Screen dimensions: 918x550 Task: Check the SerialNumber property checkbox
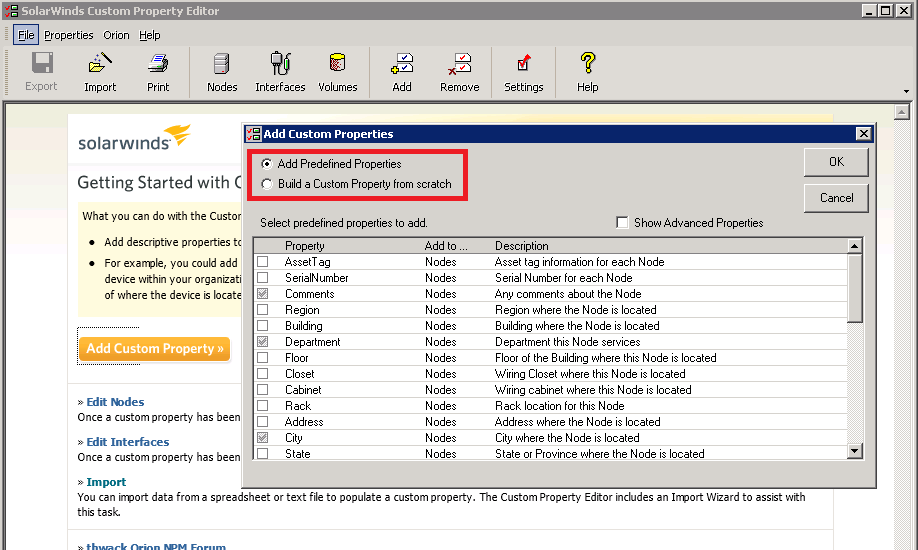pyautogui.click(x=263, y=278)
